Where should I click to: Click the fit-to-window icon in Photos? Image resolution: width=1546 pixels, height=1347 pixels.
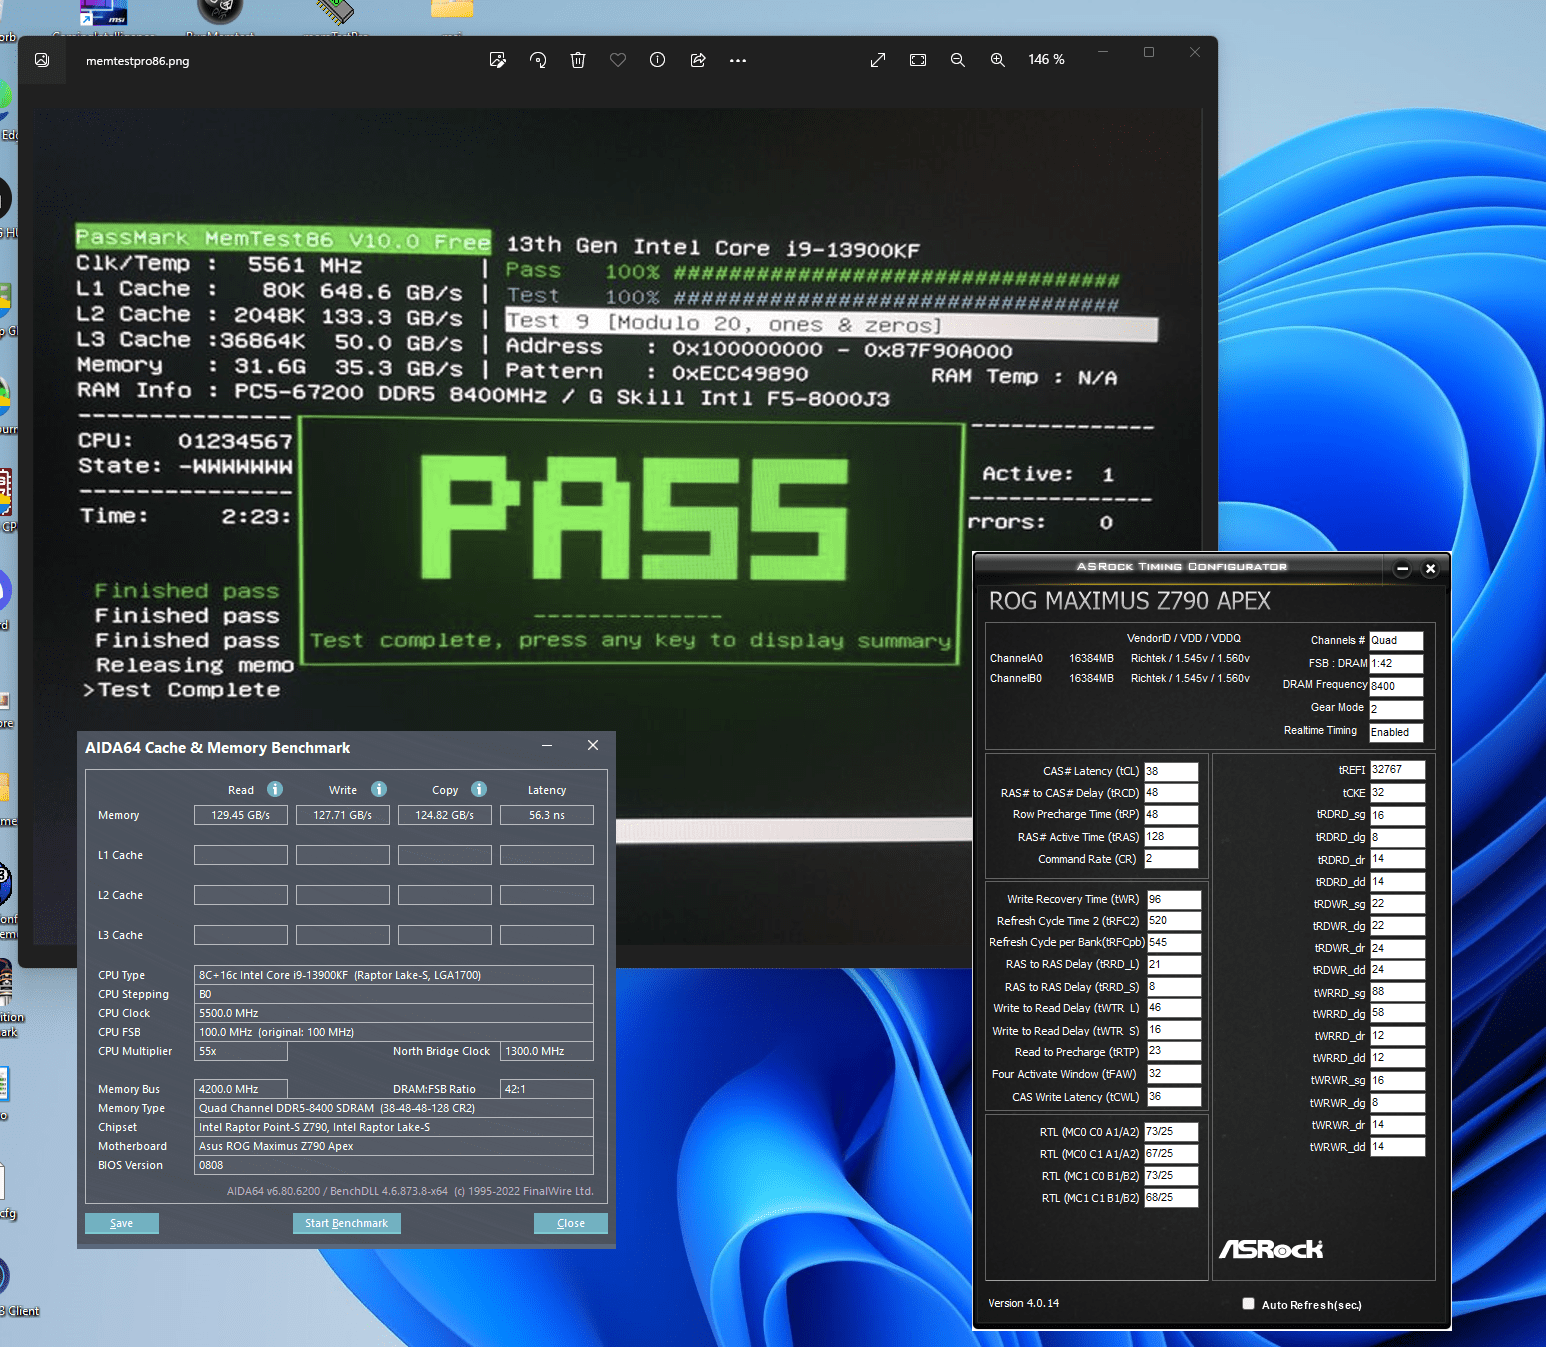coord(918,60)
